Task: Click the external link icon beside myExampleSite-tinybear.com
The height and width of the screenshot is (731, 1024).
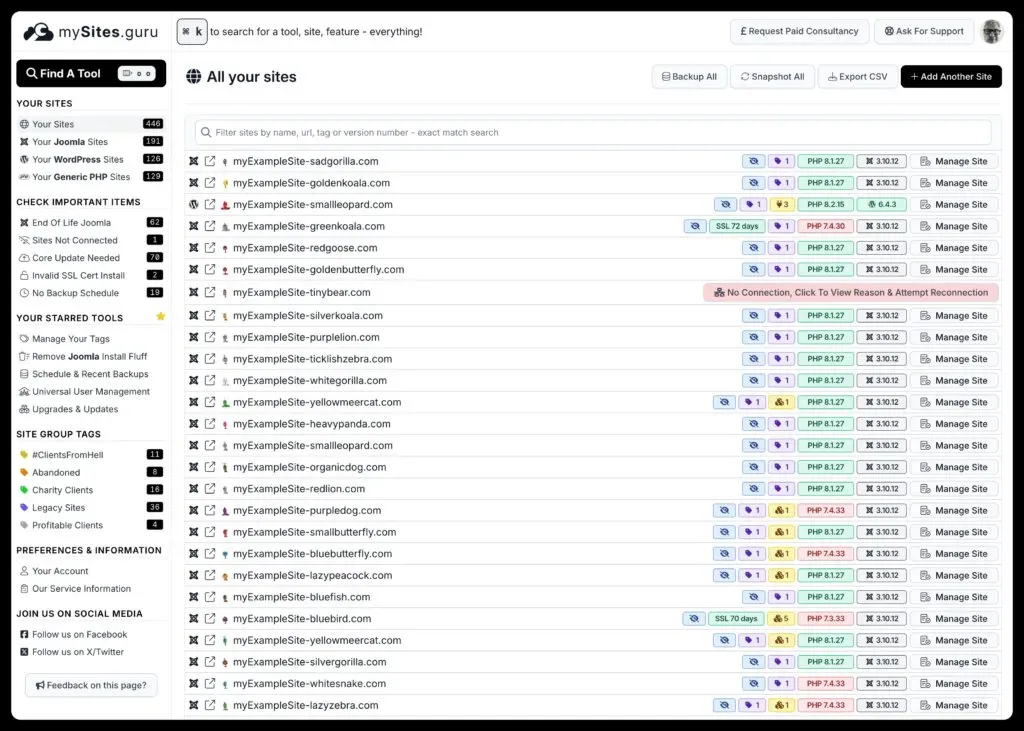Action: tap(209, 291)
